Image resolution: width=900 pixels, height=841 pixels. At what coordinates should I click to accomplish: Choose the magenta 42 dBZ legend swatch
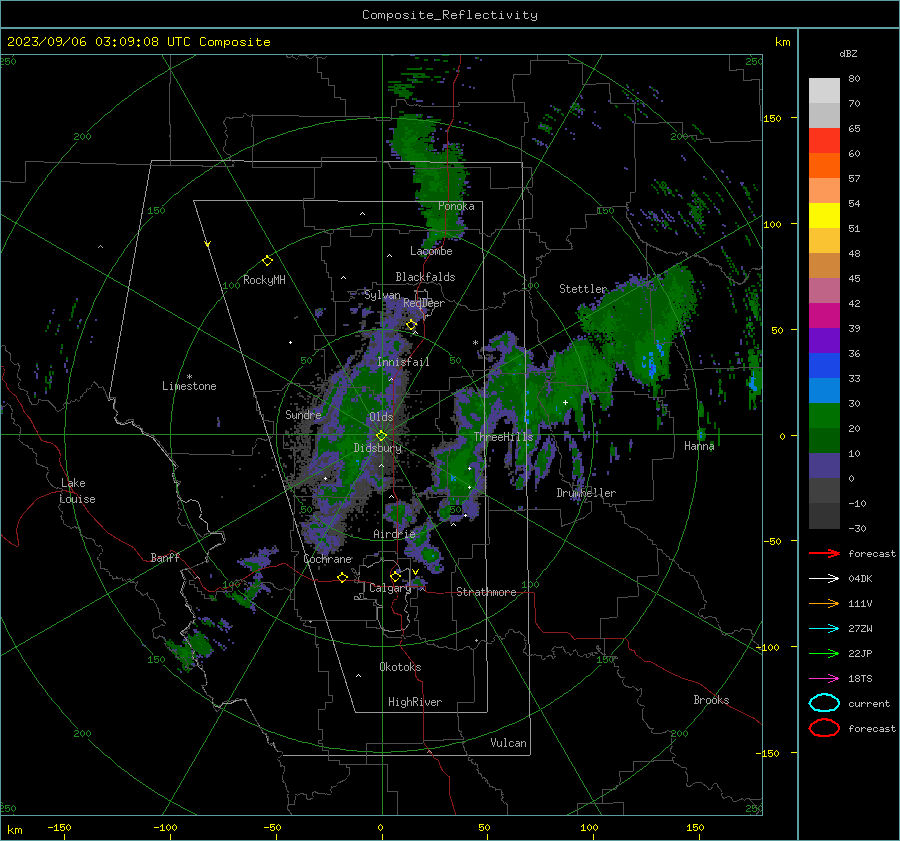pos(824,315)
